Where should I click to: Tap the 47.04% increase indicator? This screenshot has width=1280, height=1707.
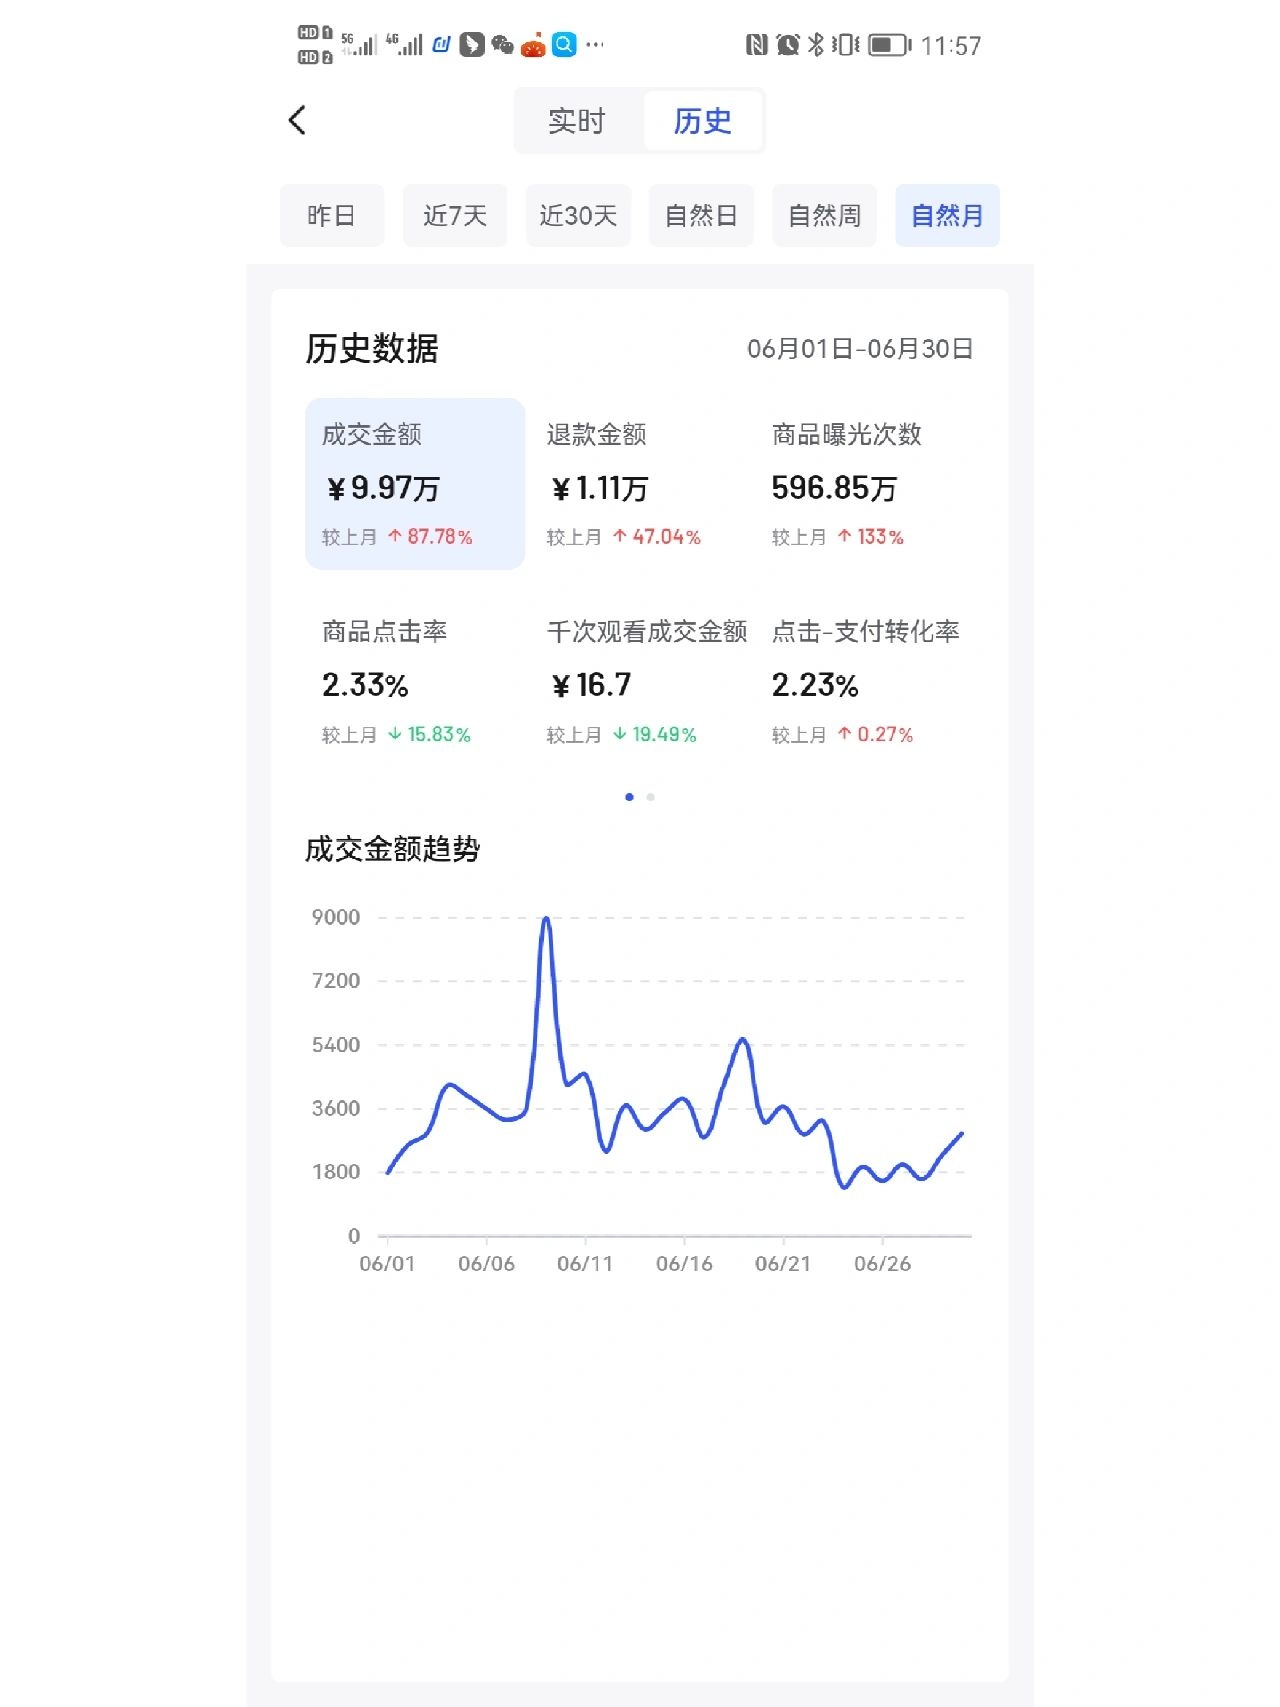[657, 537]
